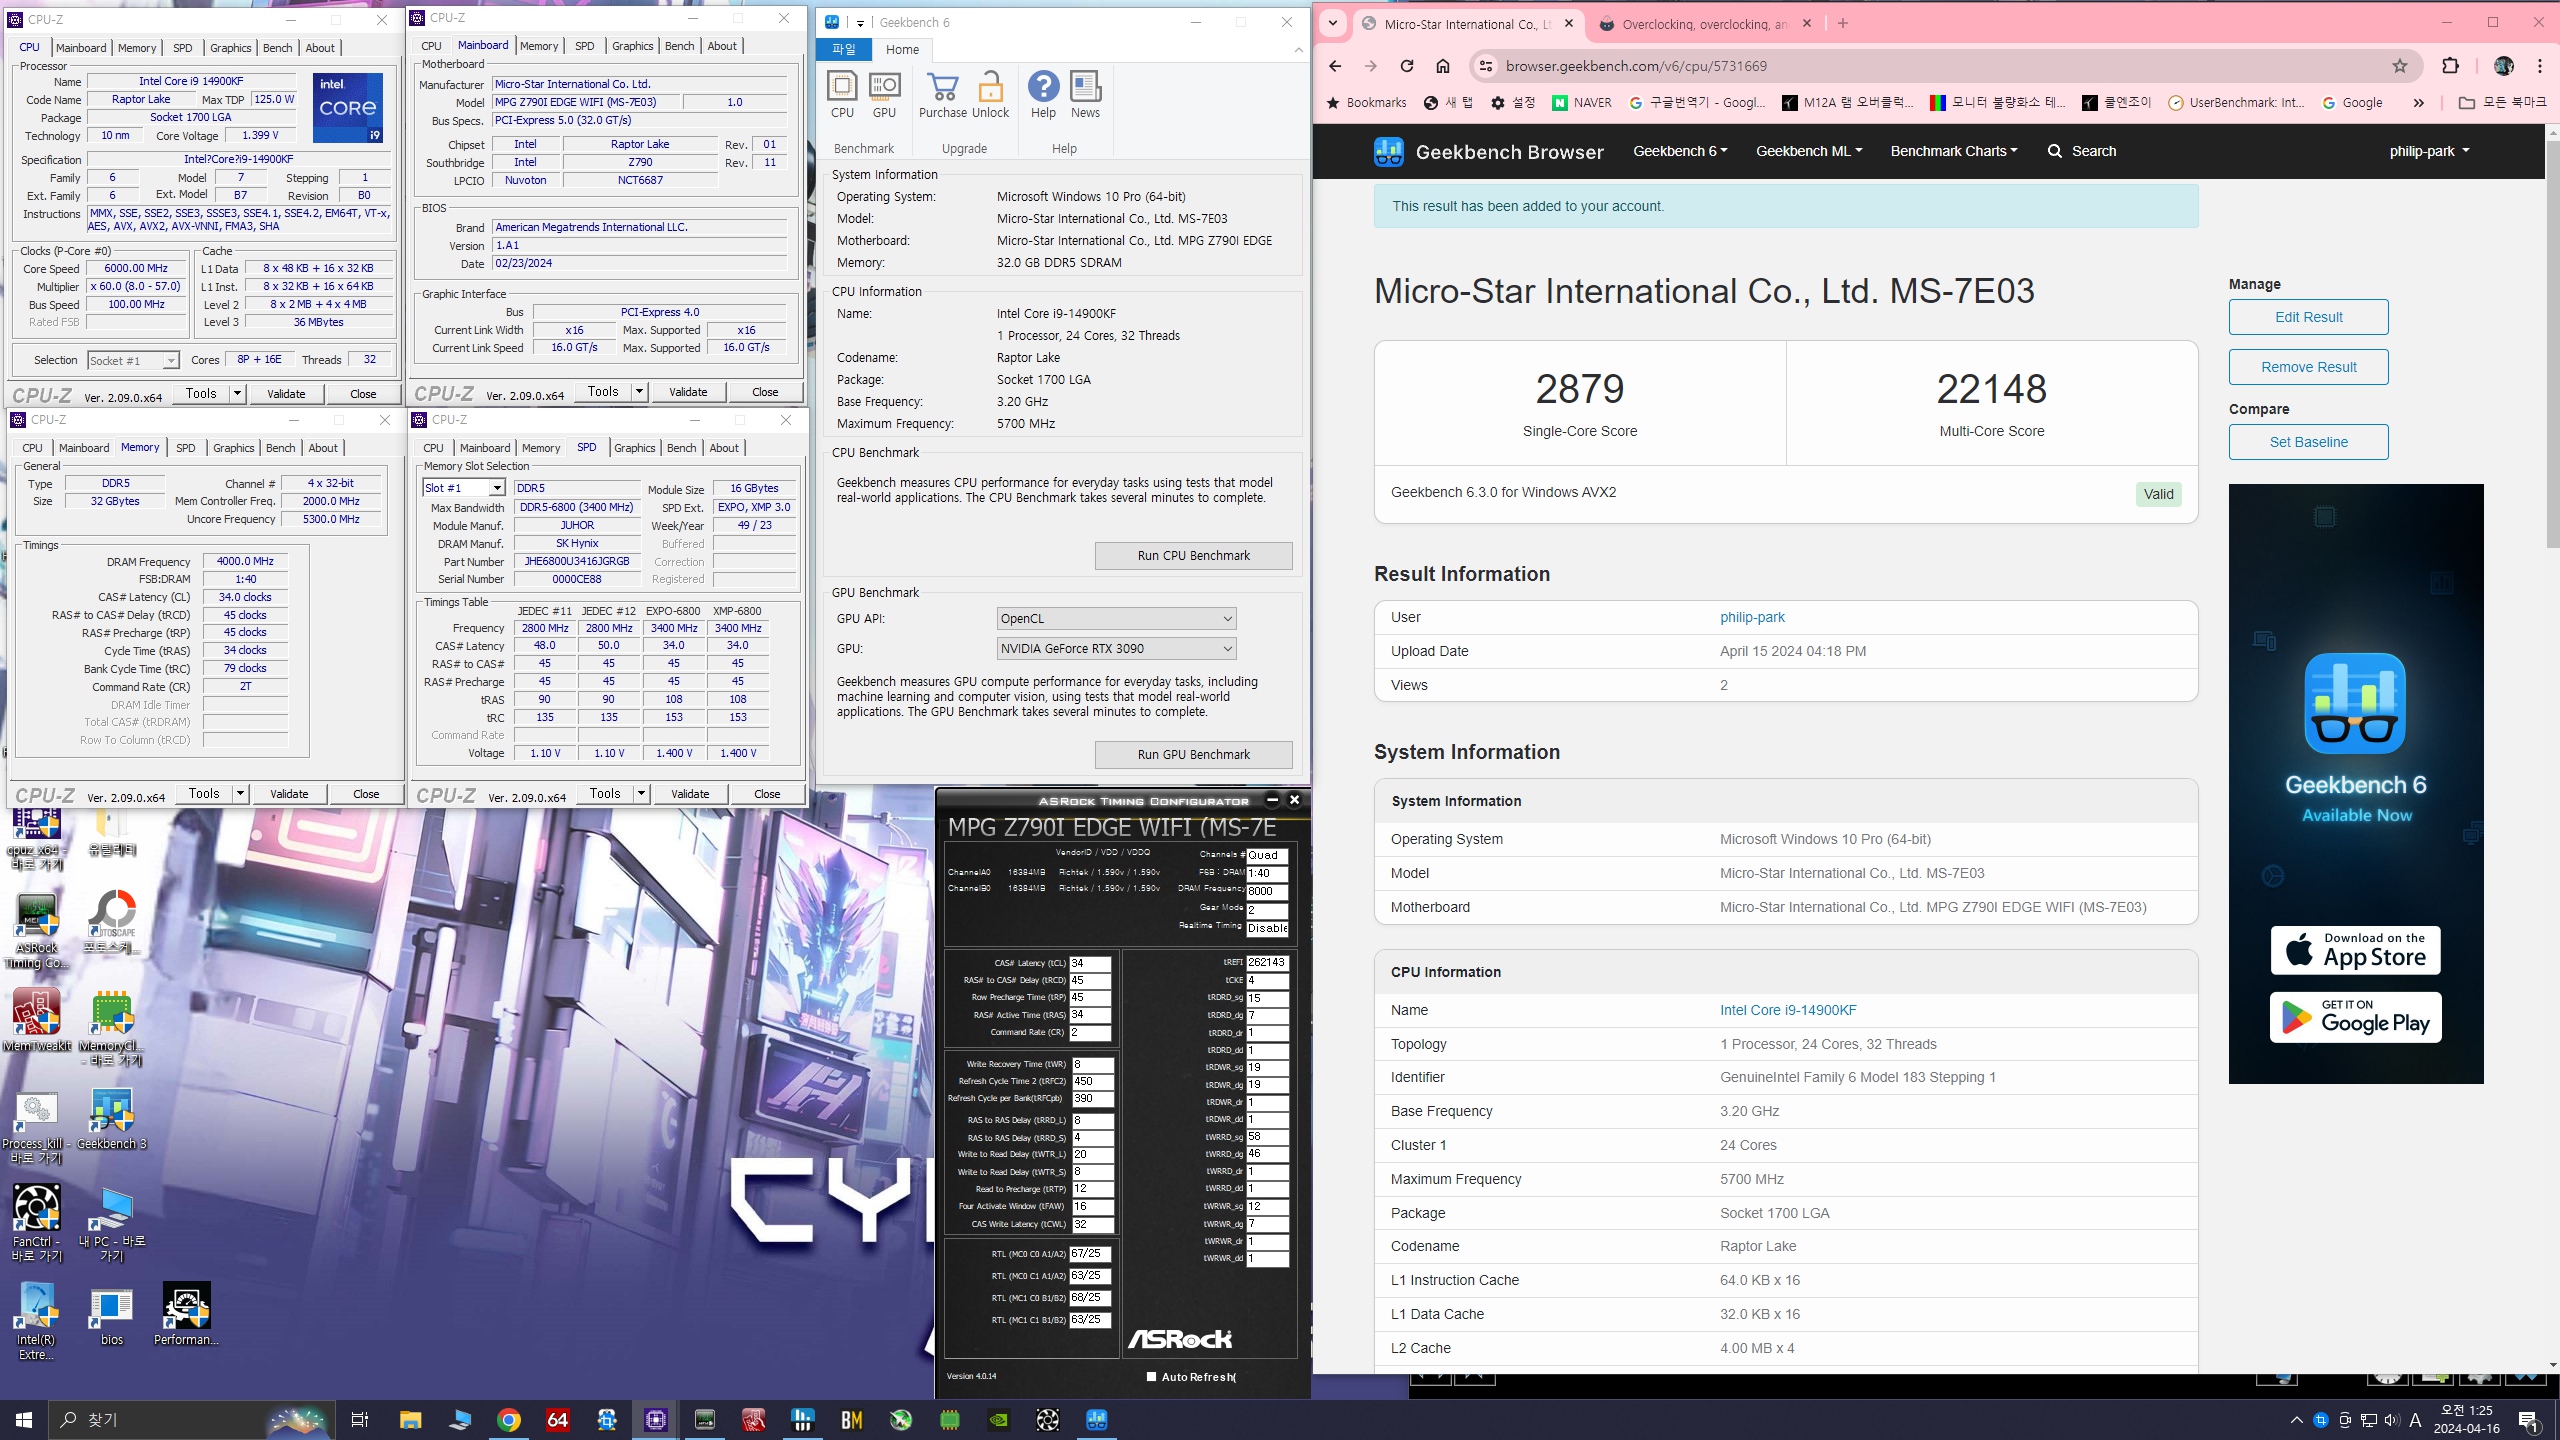Click the browser address bar URL
The width and height of the screenshot is (2560, 1440).
click(x=1636, y=66)
